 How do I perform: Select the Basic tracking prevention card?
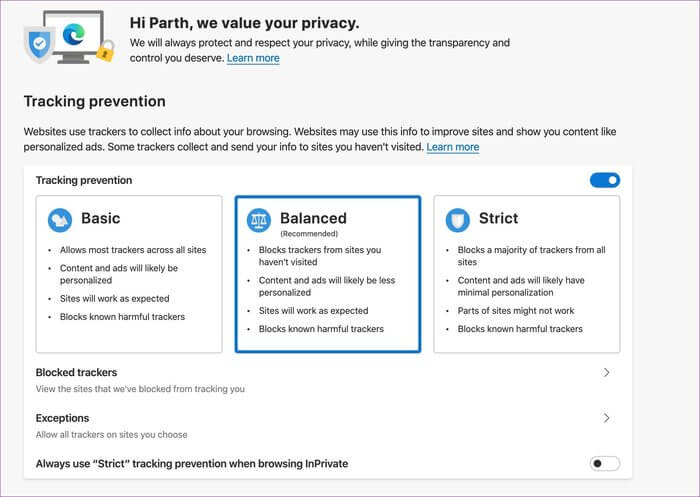[129, 274]
